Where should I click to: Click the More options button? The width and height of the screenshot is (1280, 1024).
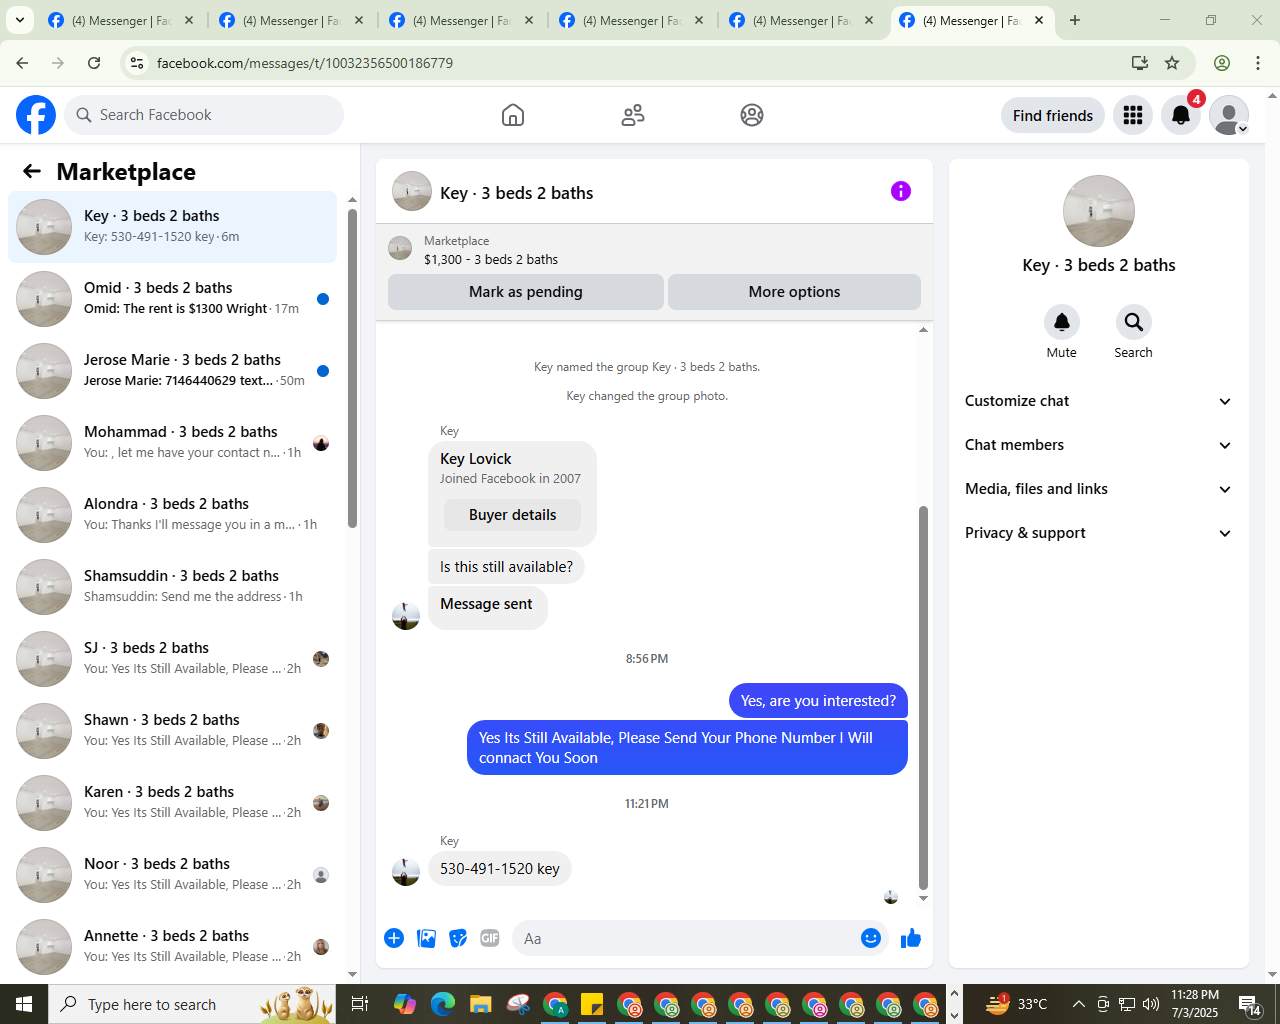click(x=794, y=292)
